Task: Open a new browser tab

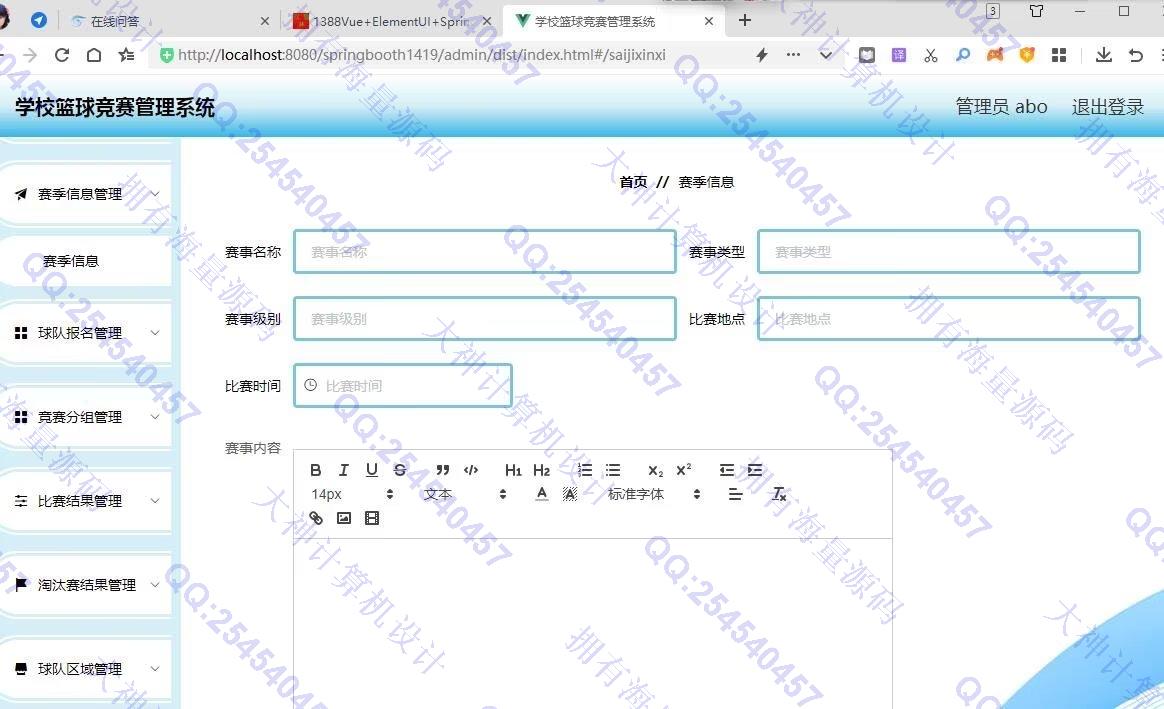Action: (745, 21)
